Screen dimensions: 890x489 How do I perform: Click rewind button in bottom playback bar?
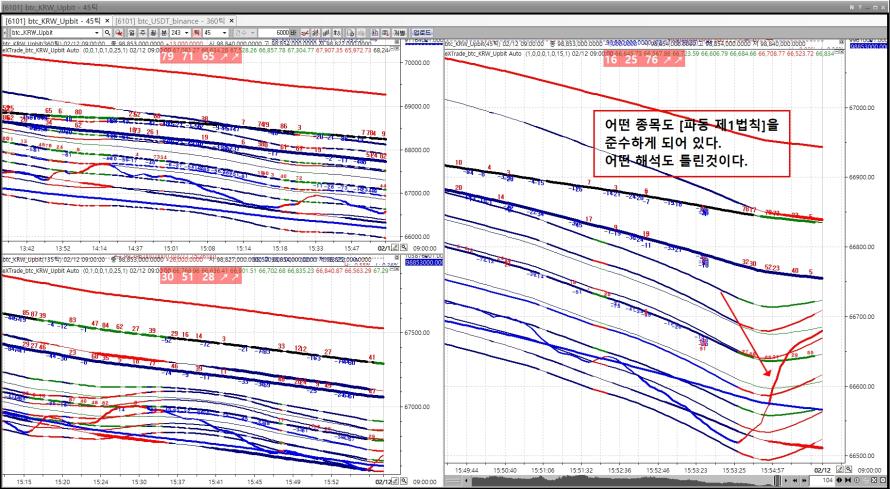[795, 480]
